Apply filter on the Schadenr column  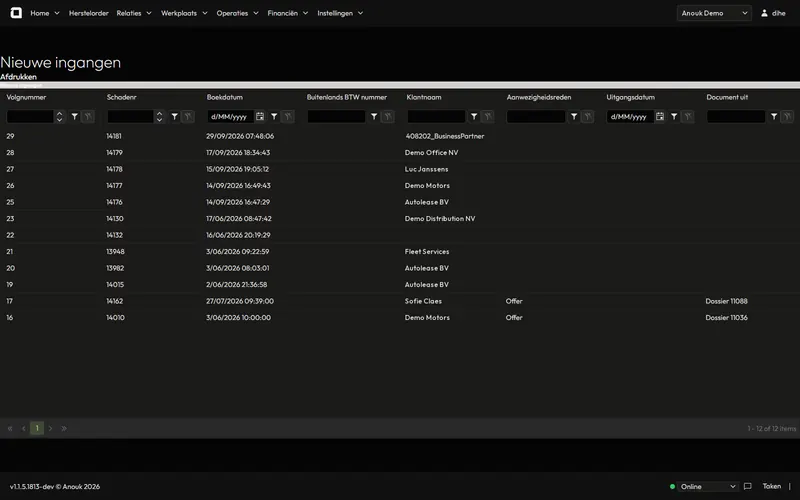point(174,117)
